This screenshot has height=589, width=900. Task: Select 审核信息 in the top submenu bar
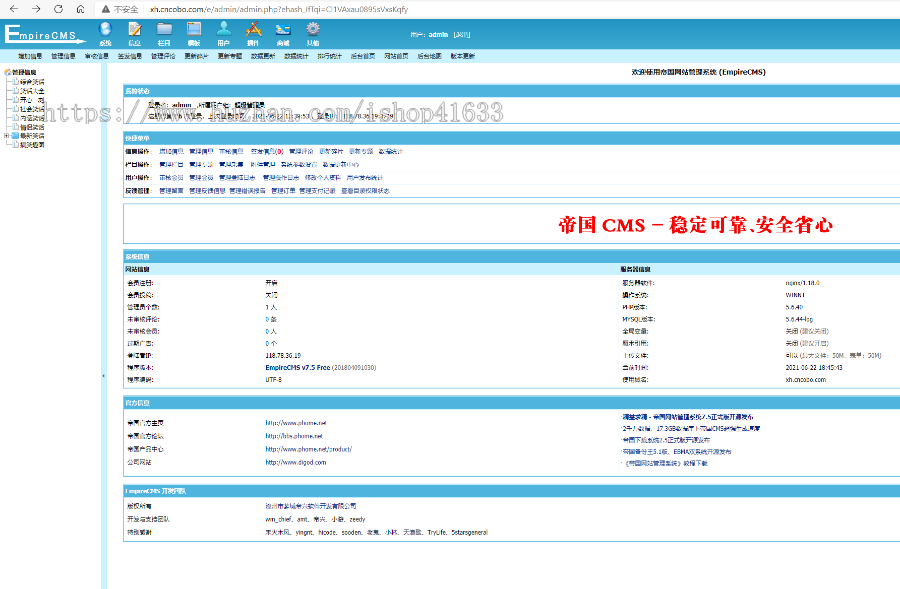pyautogui.click(x=96, y=56)
